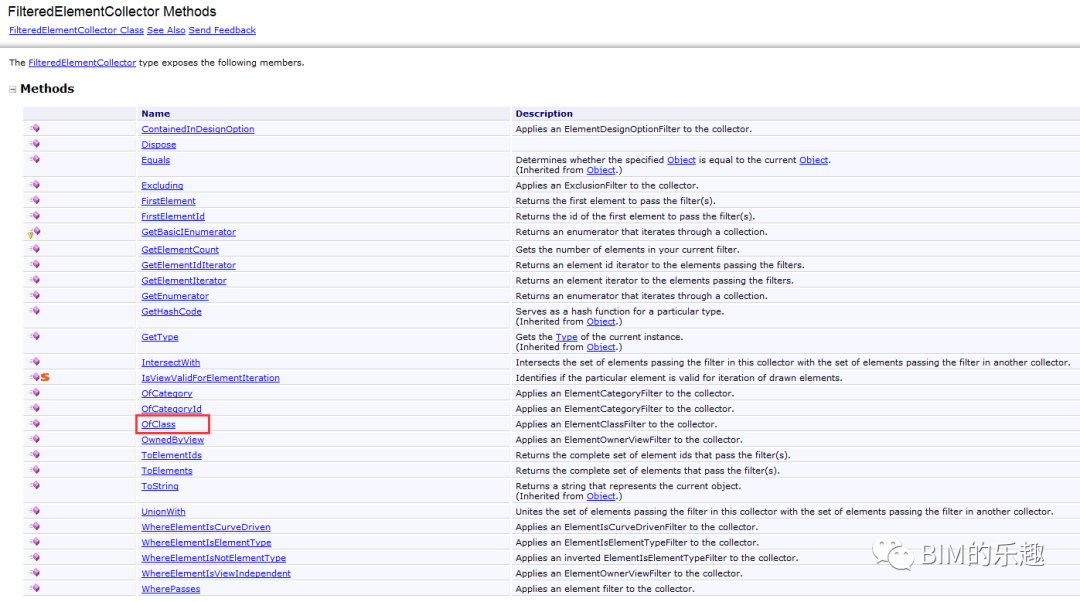
Task: Click the Name column header
Action: (x=156, y=114)
